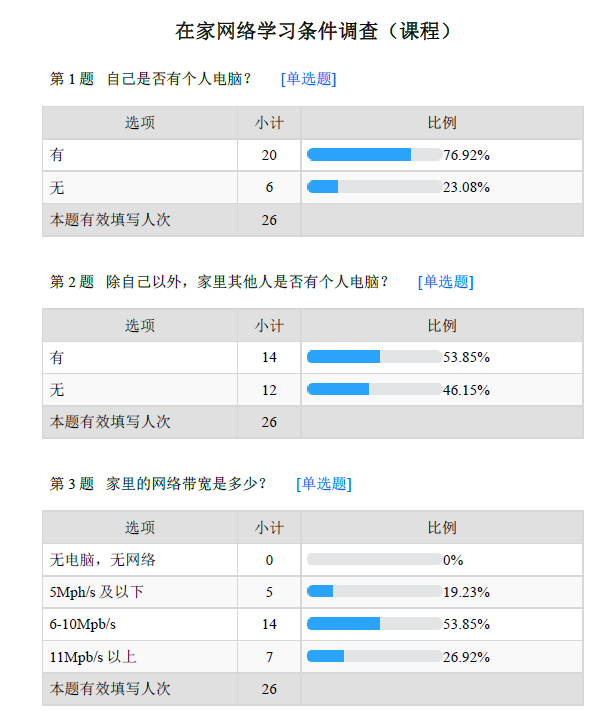Click the 26.92% progress bar
The height and width of the screenshot is (723, 611).
click(x=374, y=656)
